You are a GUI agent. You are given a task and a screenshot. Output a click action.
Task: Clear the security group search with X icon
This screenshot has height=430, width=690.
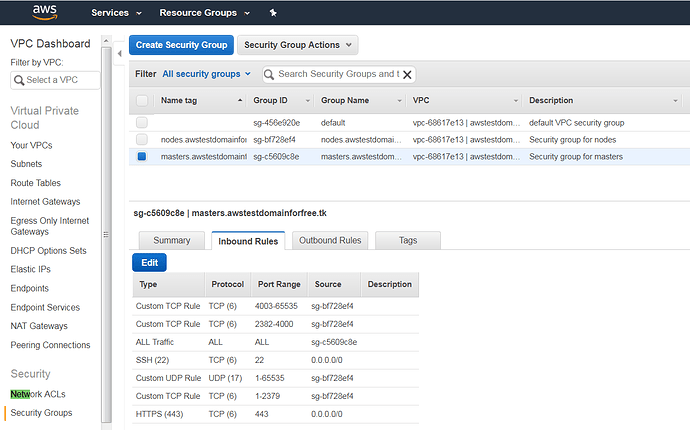407,74
